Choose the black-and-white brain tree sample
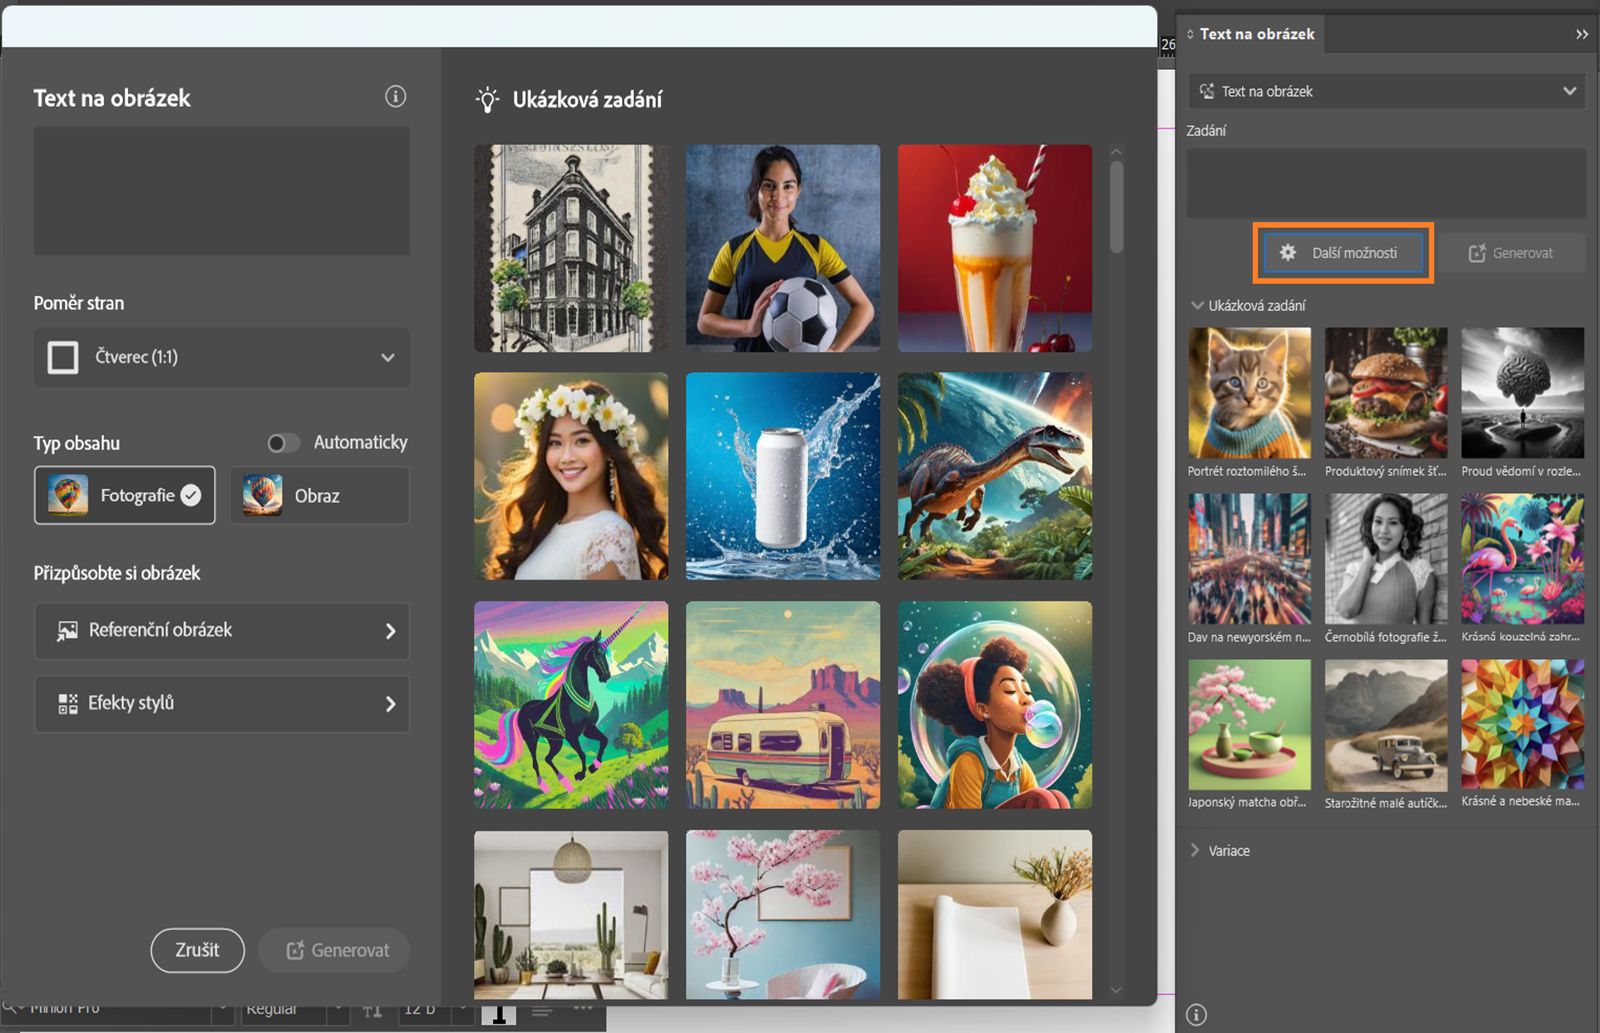Screen dimensions: 1600x1033 coord(1523,393)
